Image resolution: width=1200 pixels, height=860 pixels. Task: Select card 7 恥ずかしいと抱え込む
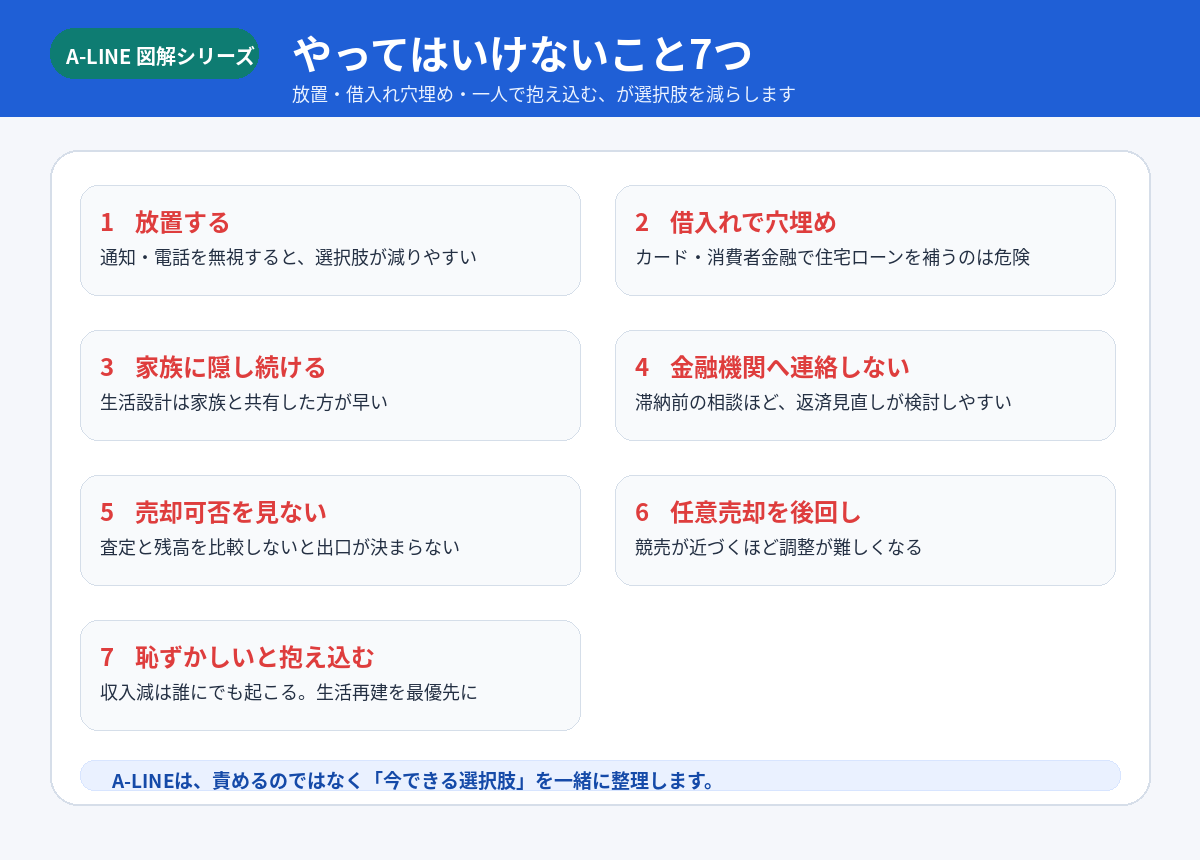(330, 675)
